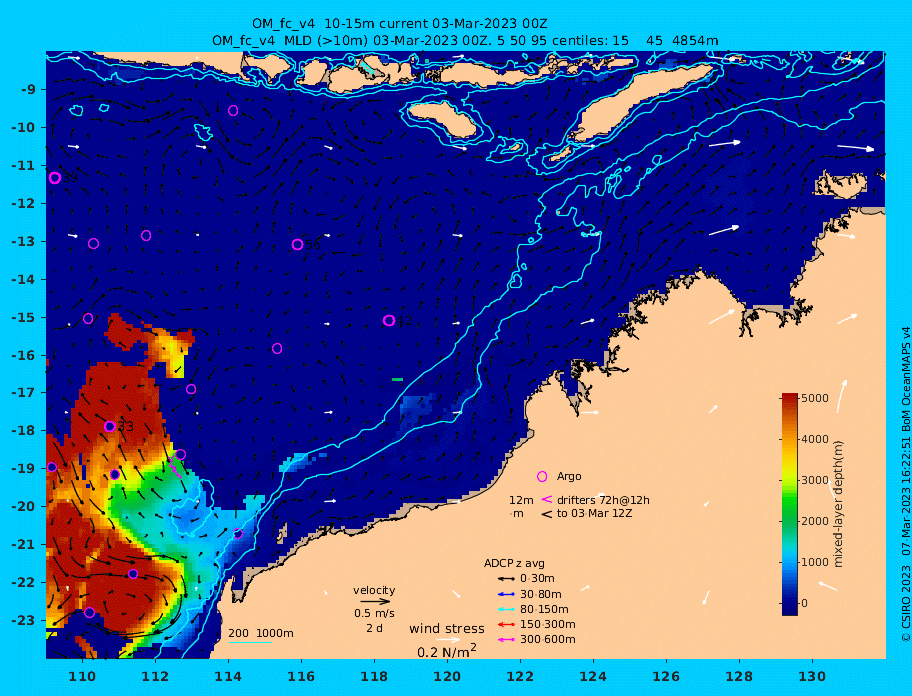Click the 'Argo' legend label

click(x=569, y=476)
